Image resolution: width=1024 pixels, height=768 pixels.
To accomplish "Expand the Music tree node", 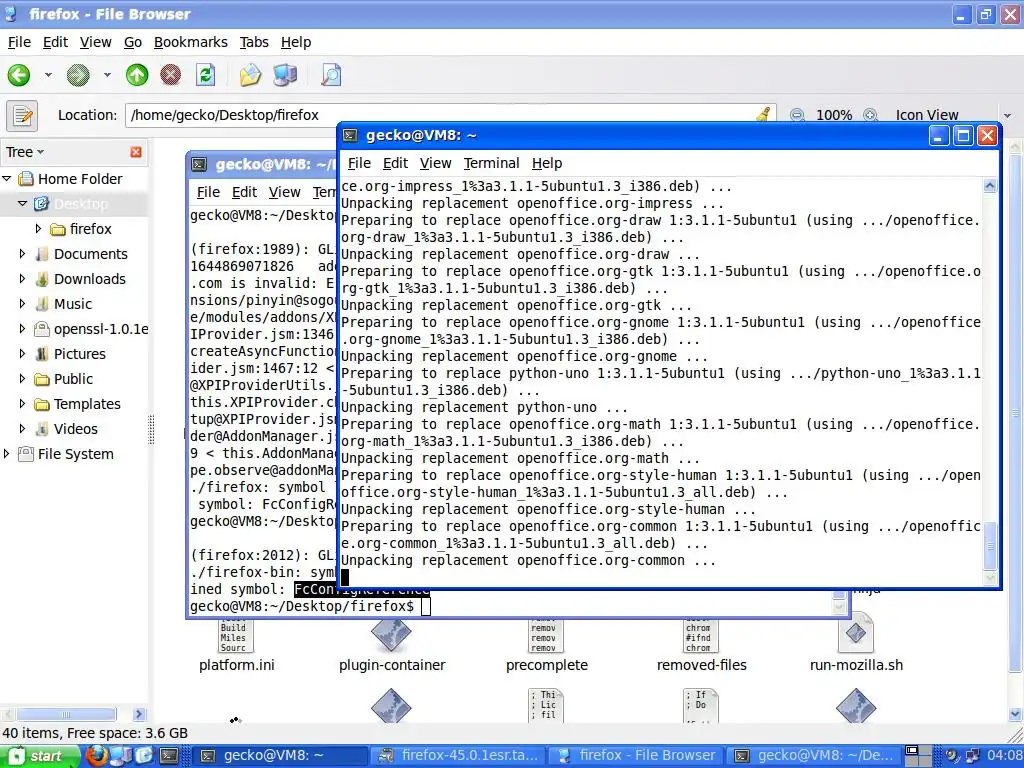I will point(22,304).
